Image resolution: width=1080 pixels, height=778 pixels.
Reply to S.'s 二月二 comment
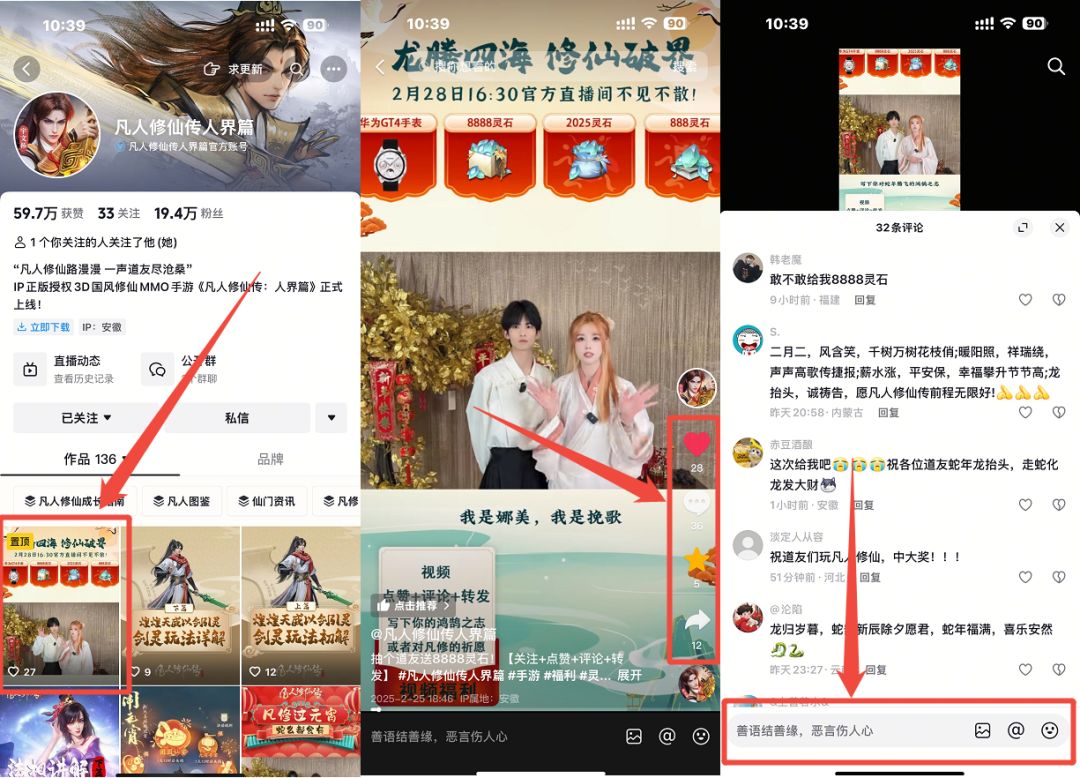[889, 412]
